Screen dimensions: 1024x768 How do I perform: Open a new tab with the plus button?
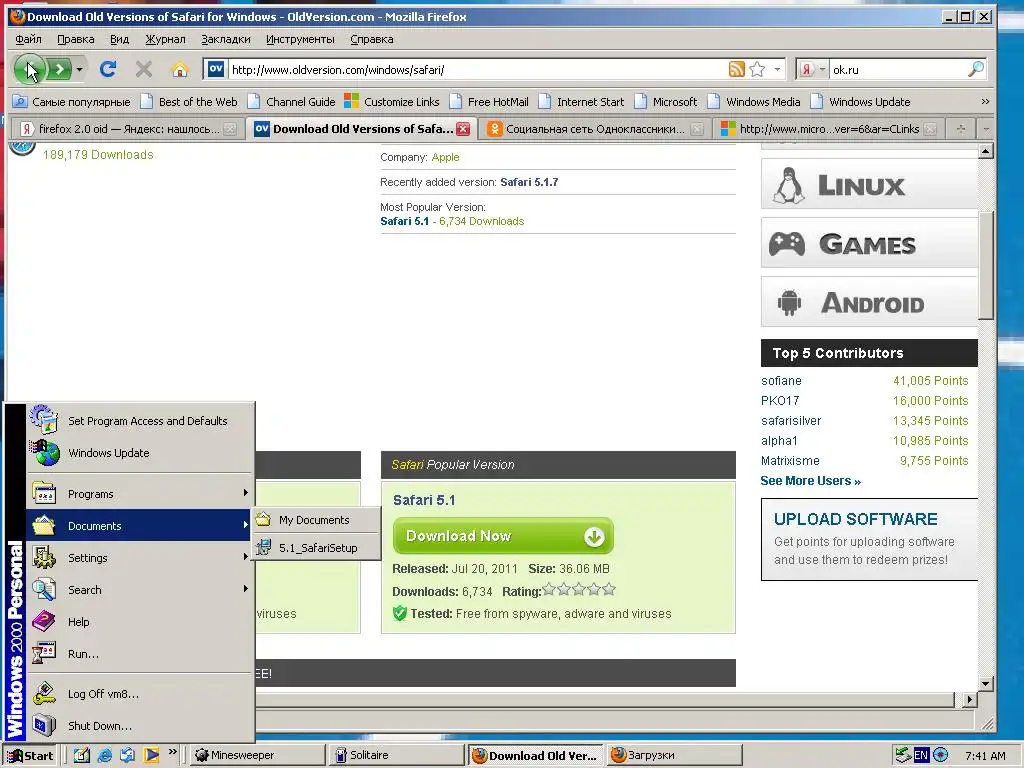pos(961,129)
